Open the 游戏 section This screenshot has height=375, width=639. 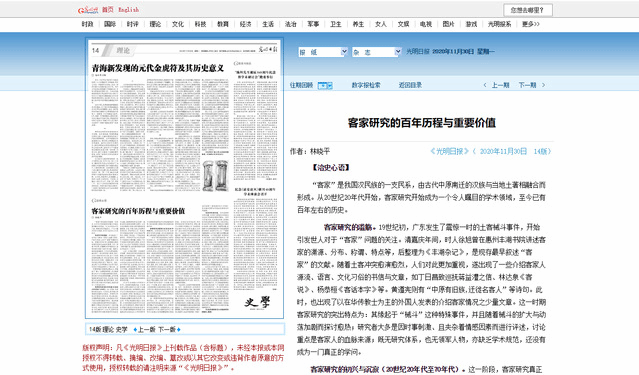pos(472,24)
